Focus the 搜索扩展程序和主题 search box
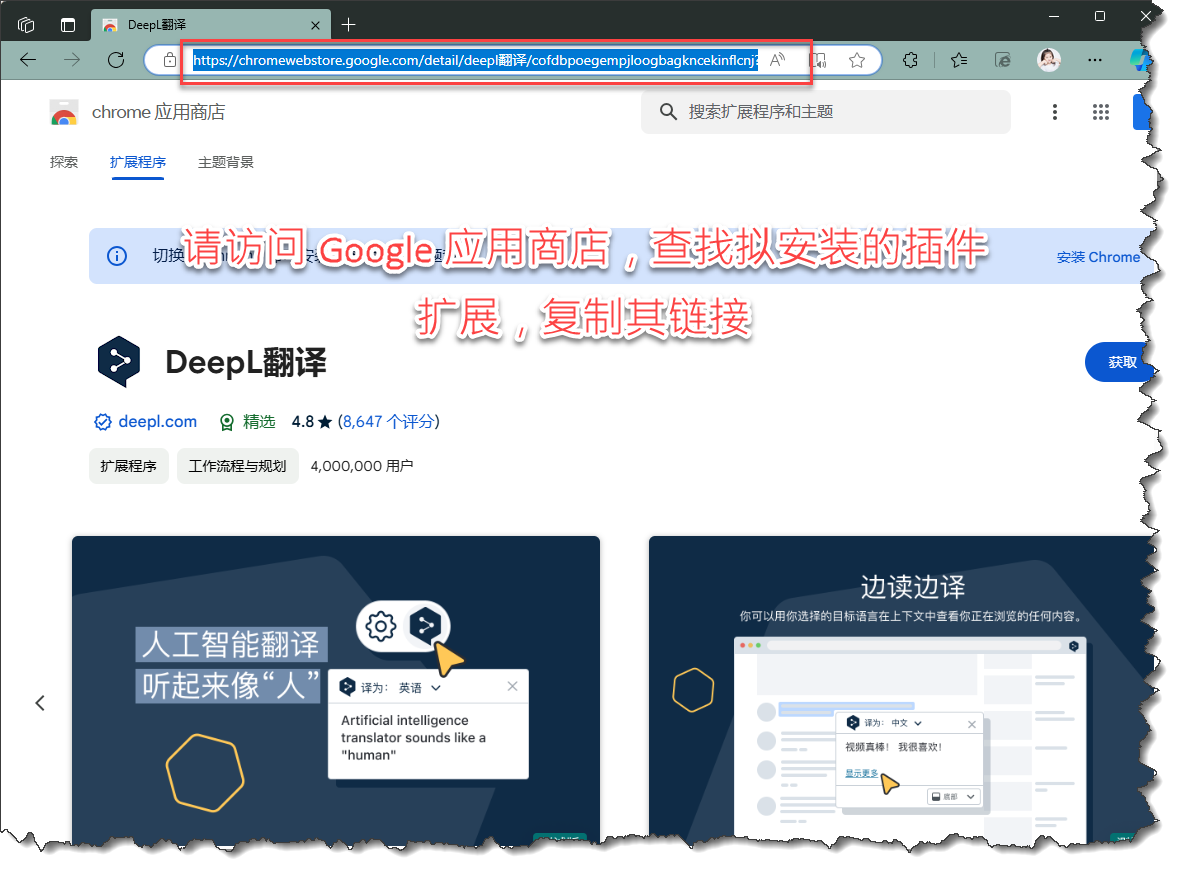 (825, 112)
